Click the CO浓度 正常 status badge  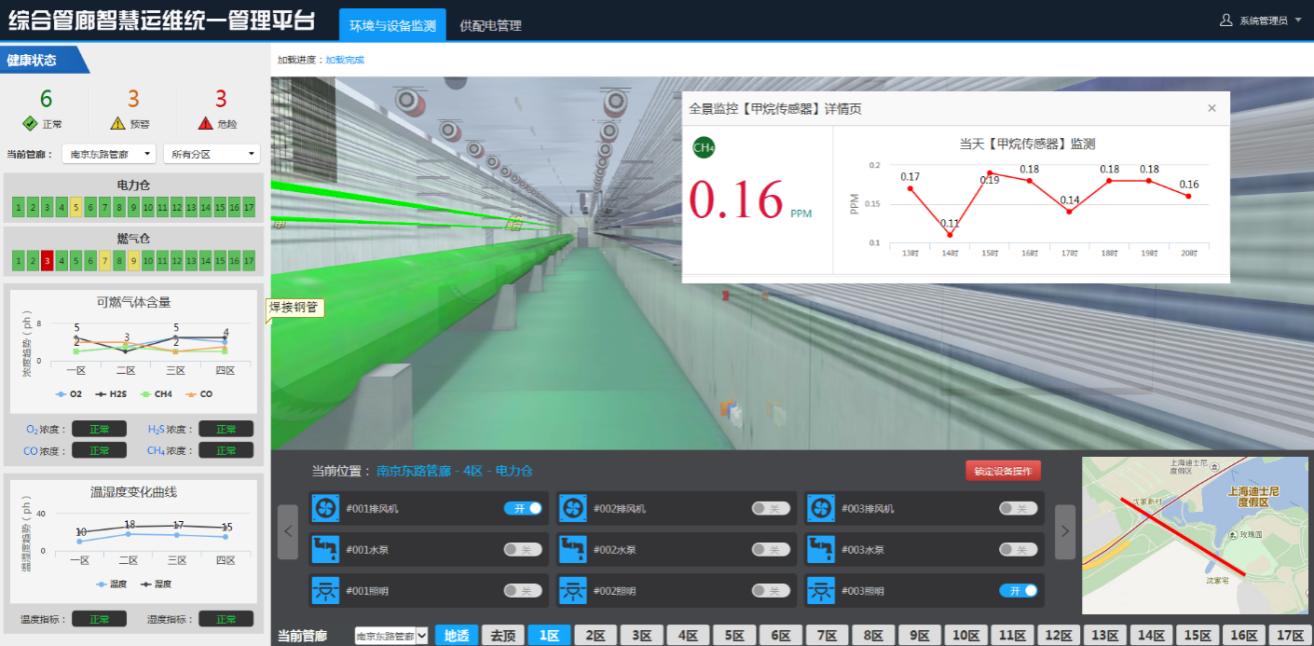(99, 450)
